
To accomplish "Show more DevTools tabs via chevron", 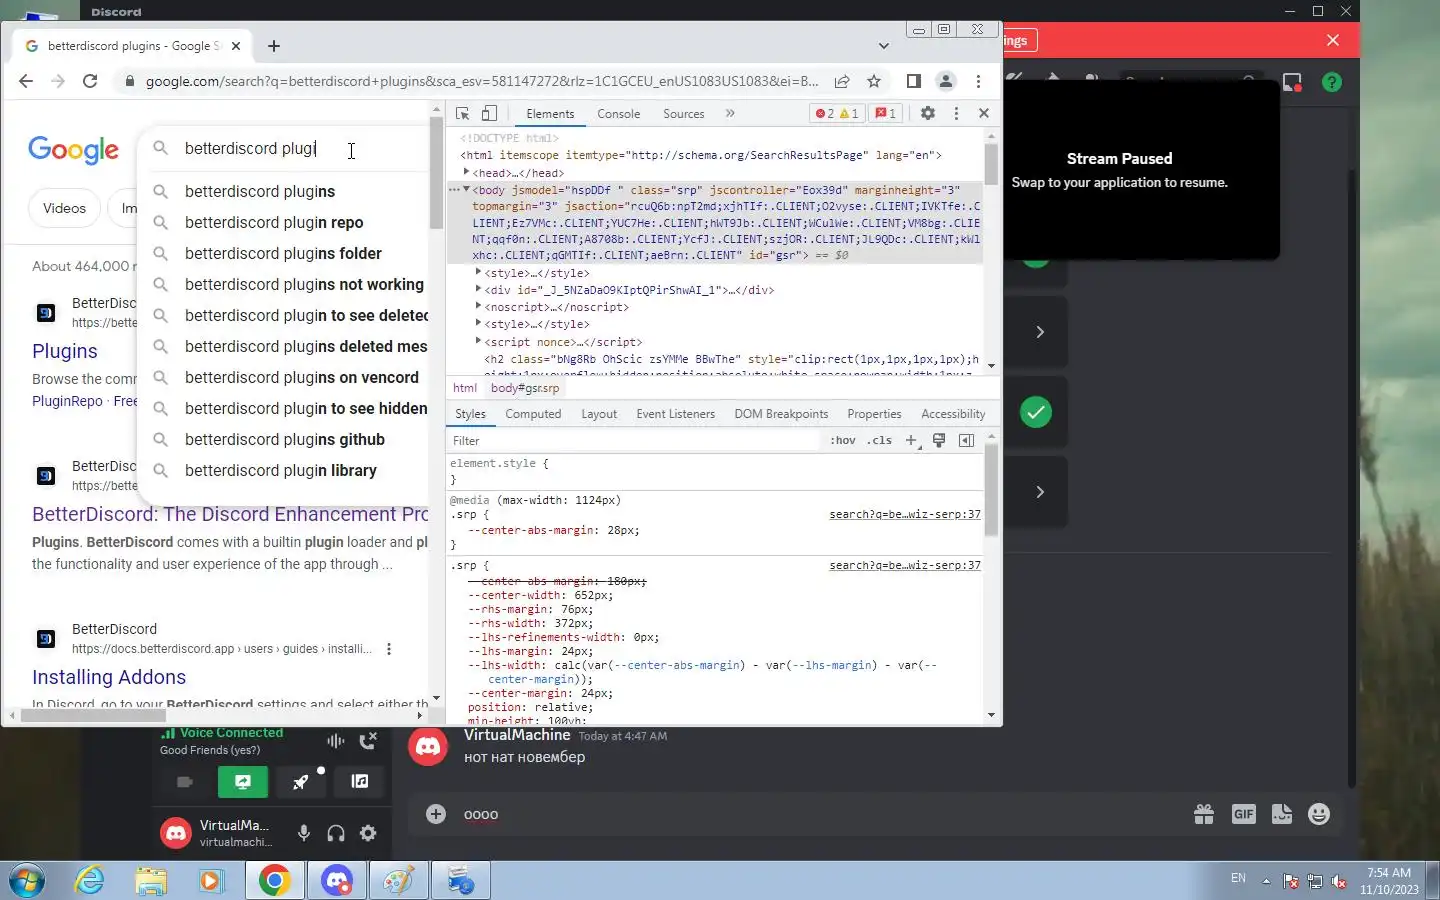I will point(730,113).
